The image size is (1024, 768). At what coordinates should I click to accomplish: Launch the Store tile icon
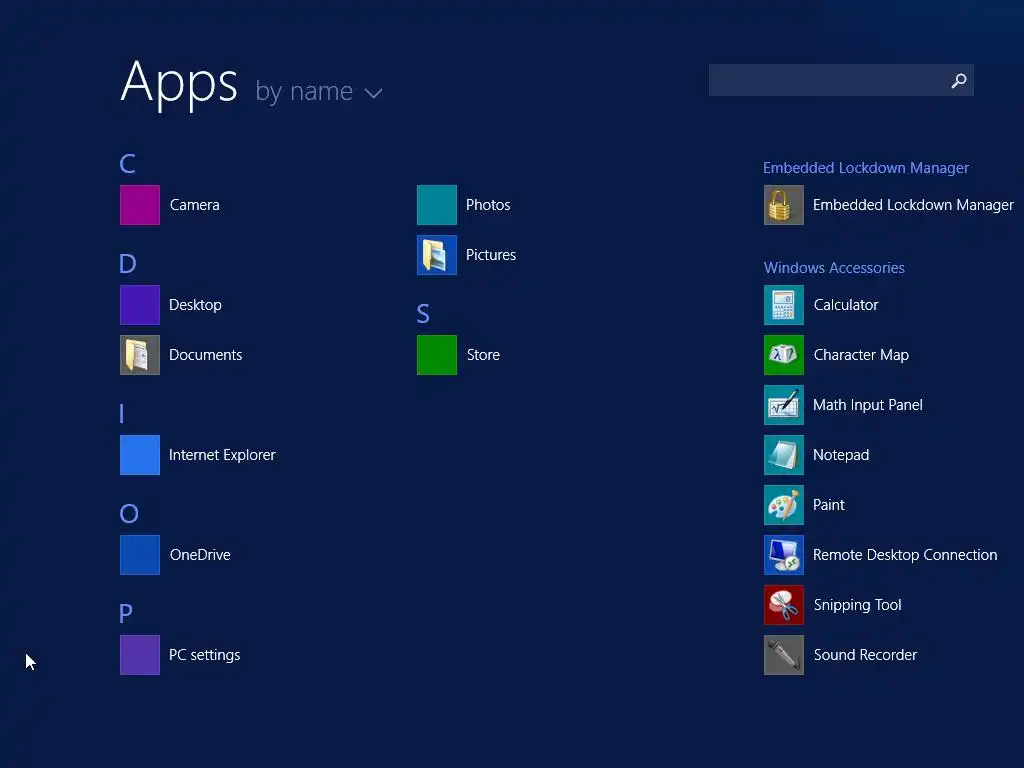click(437, 355)
